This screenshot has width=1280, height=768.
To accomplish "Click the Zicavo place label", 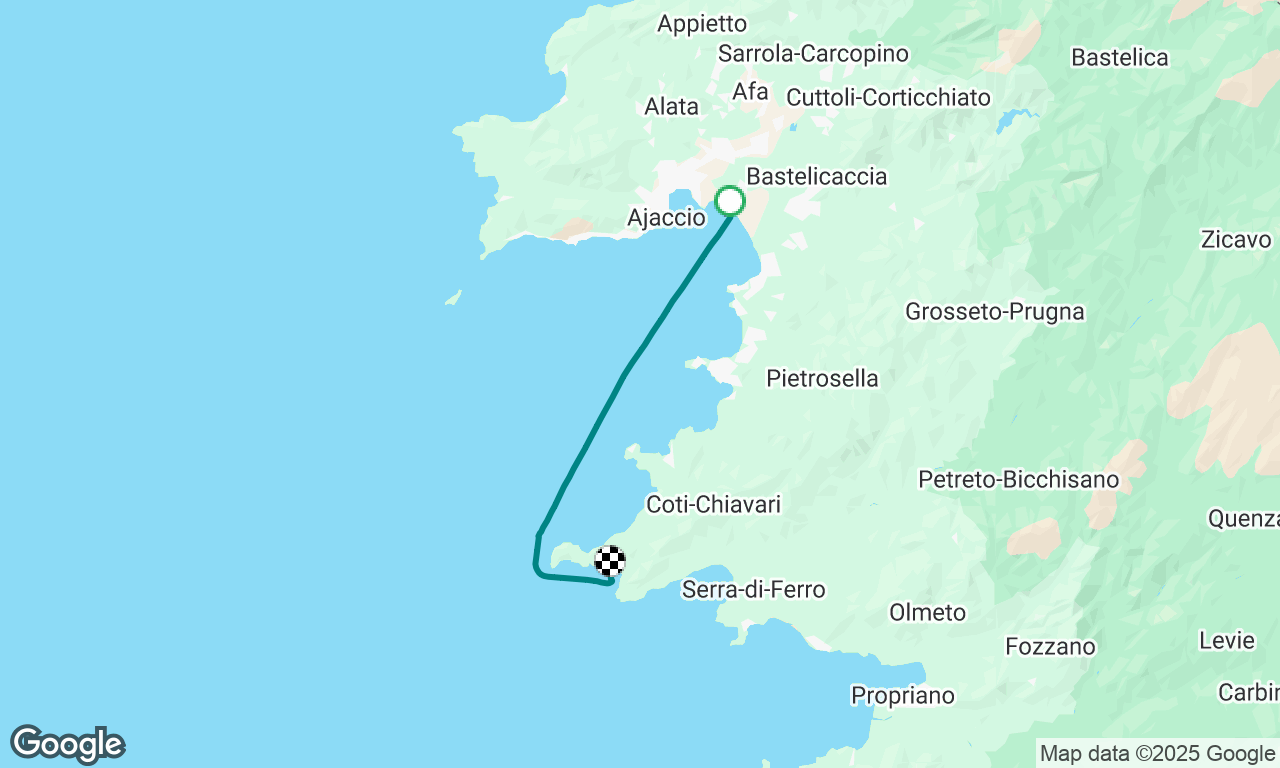I will 1236,239.
